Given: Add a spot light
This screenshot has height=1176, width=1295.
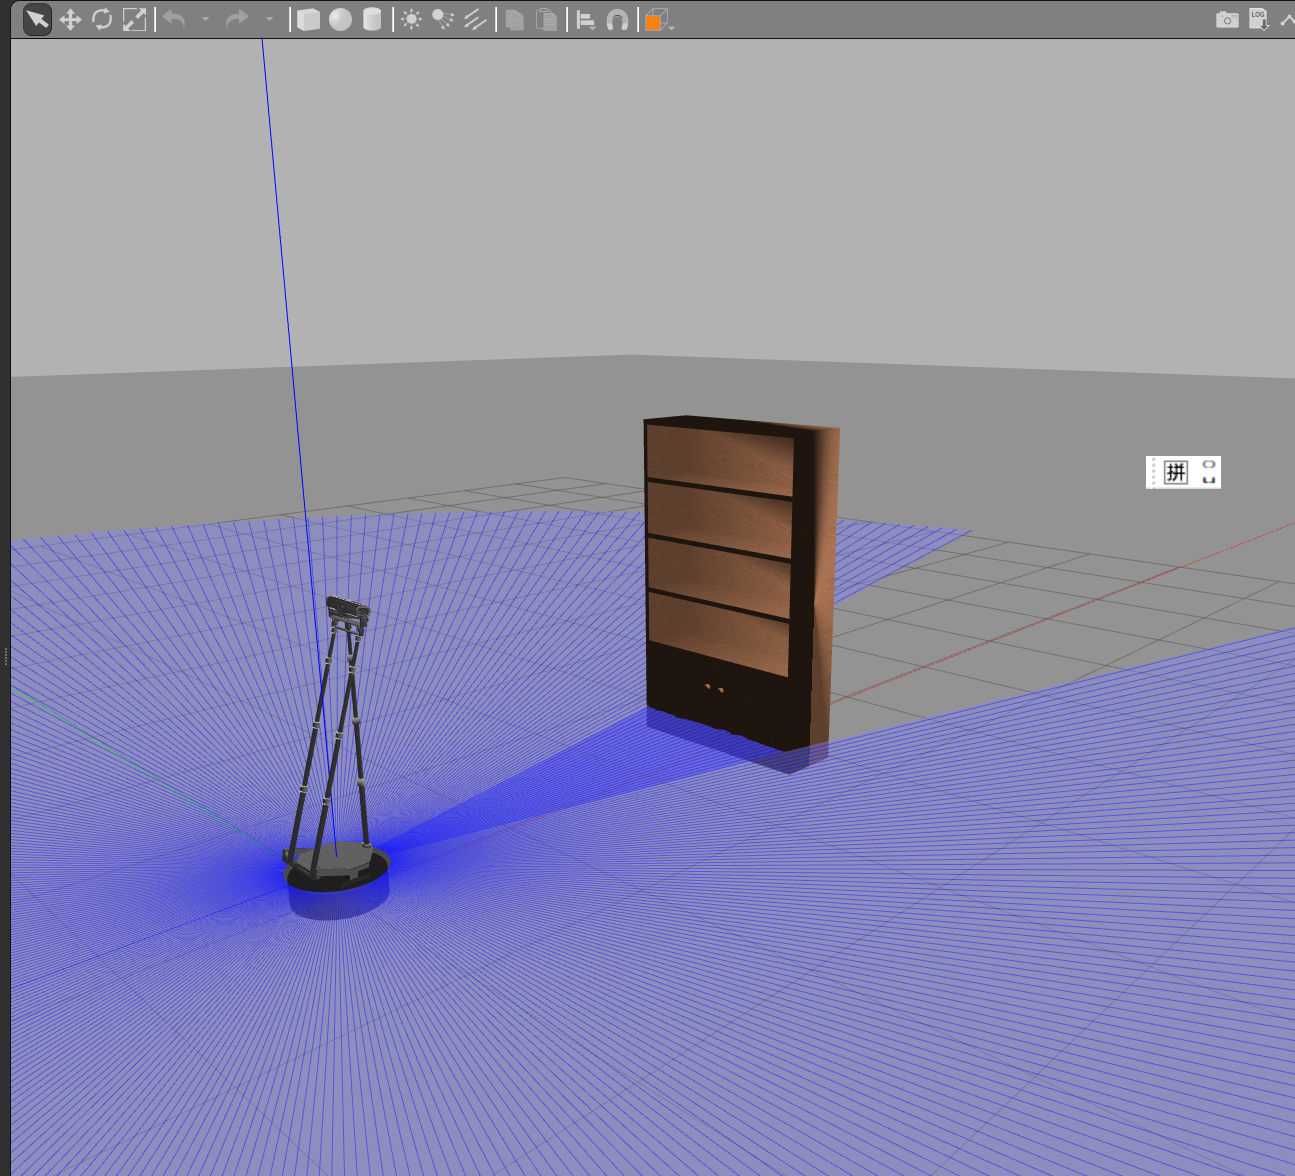Looking at the screenshot, I should [x=443, y=20].
